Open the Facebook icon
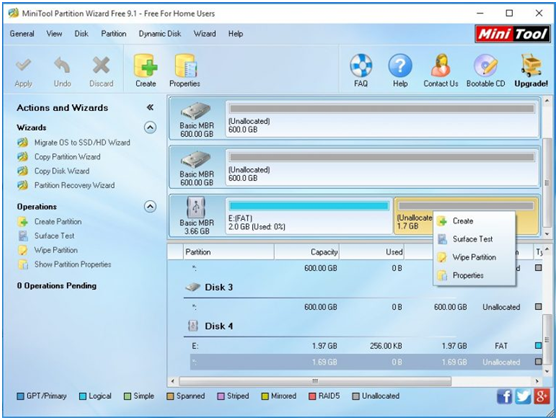Image resolution: width=558 pixels, height=420 pixels. point(504,396)
